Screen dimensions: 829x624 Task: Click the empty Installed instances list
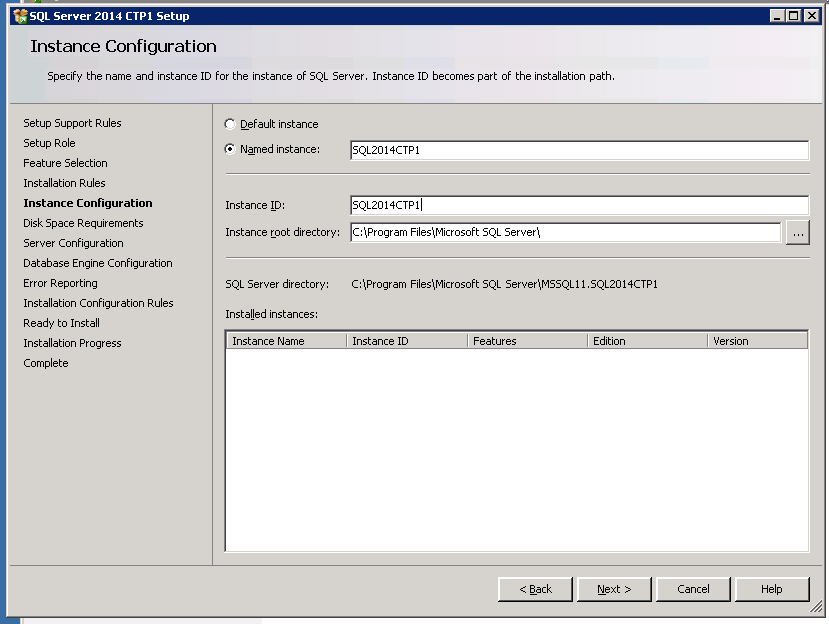[516, 450]
